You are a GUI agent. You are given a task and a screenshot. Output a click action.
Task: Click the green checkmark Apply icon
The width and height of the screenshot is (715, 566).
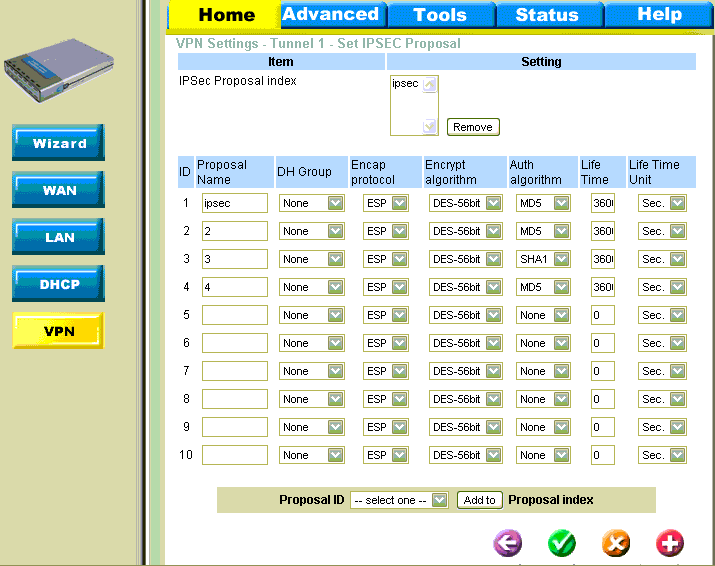tap(562, 543)
